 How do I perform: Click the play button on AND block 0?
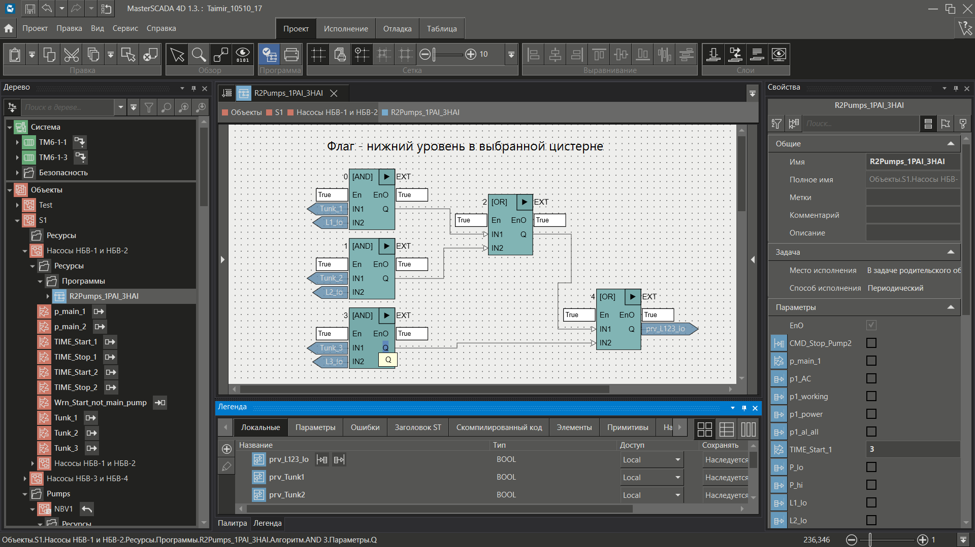click(x=386, y=177)
